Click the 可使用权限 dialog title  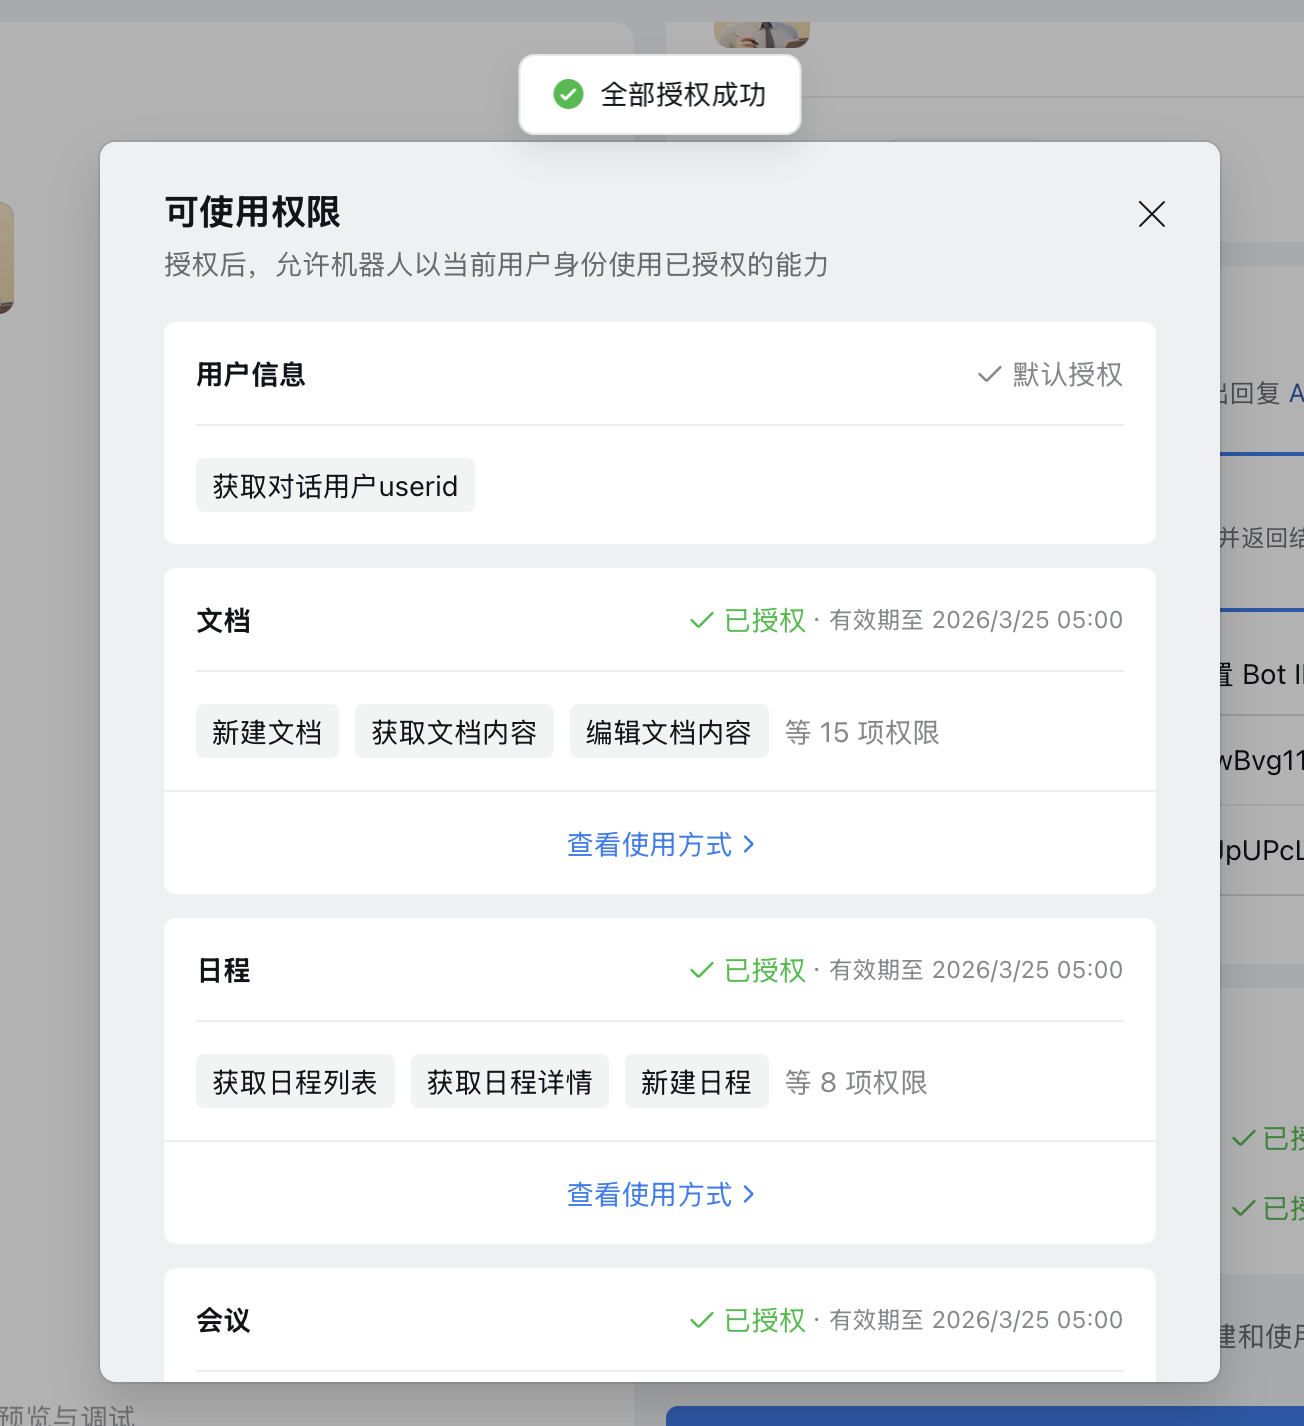pyautogui.click(x=252, y=212)
